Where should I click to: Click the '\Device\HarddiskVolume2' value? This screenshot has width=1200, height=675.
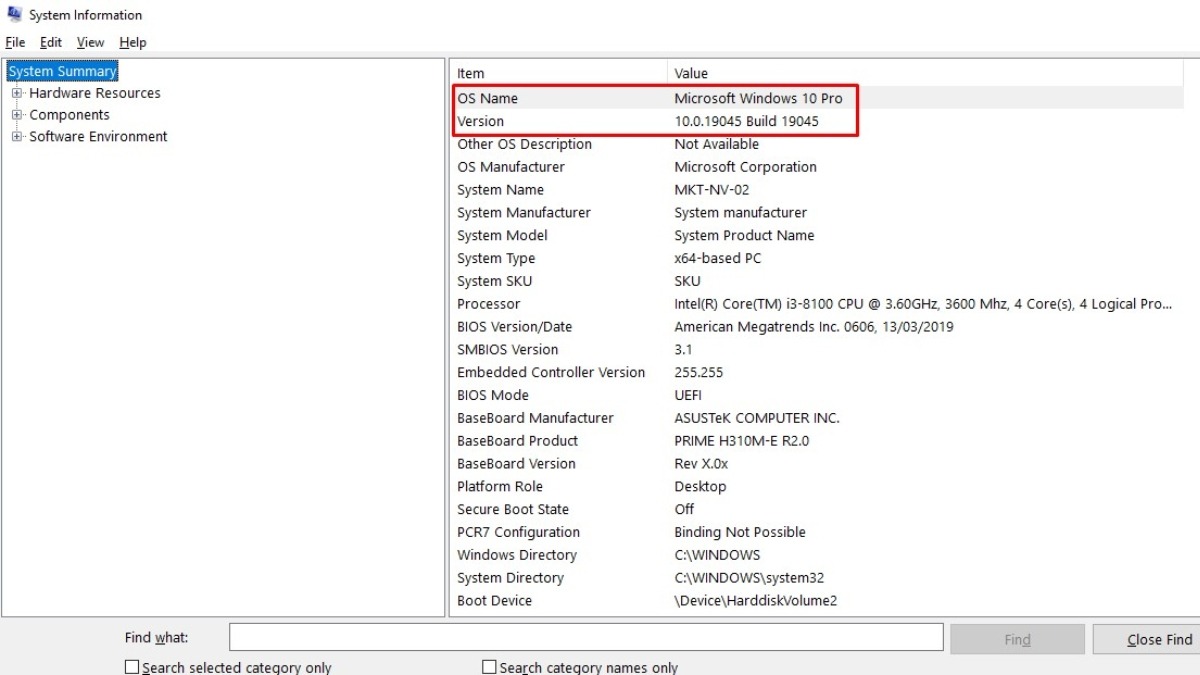point(755,602)
